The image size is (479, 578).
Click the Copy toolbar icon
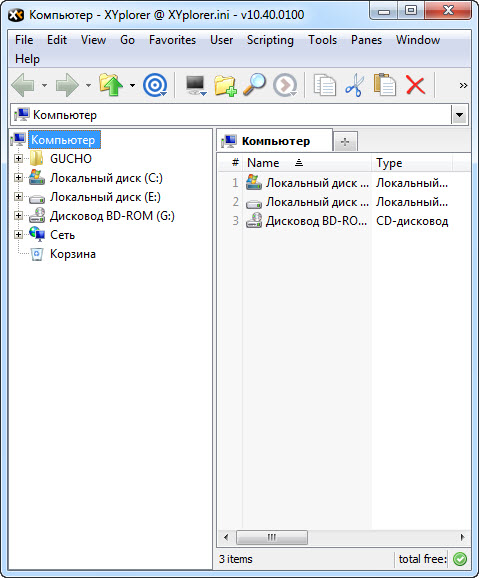point(324,85)
